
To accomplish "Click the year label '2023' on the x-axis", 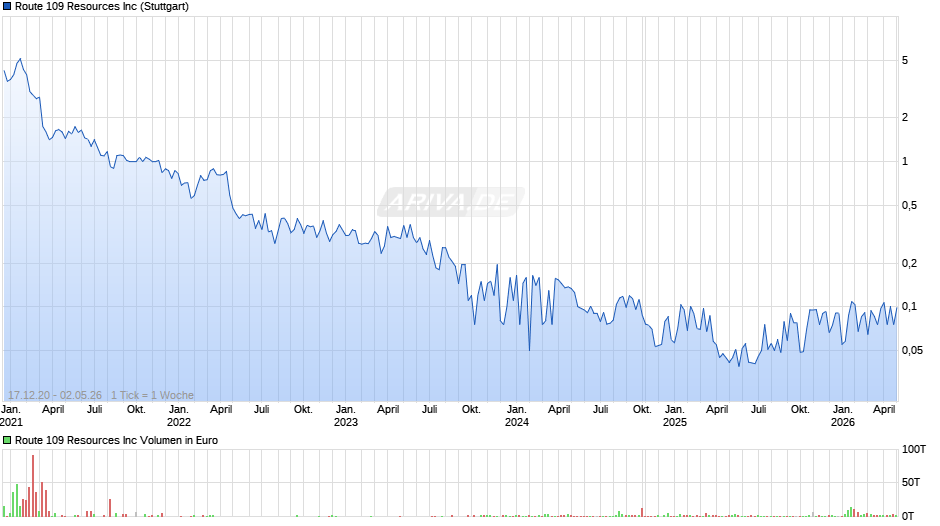I will point(345,422).
